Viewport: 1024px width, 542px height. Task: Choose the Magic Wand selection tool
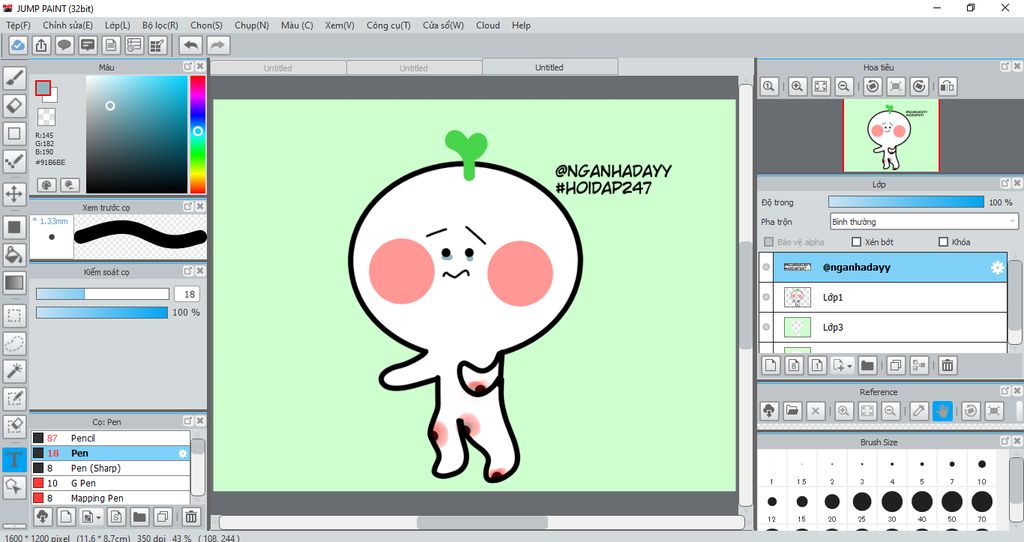pyautogui.click(x=15, y=371)
